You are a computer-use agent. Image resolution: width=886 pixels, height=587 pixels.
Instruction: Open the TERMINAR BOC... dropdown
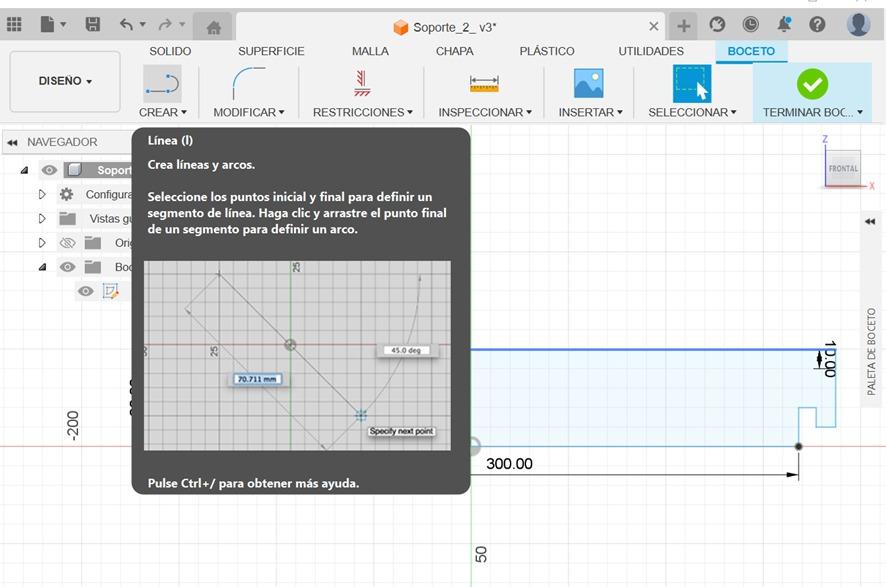pos(813,112)
